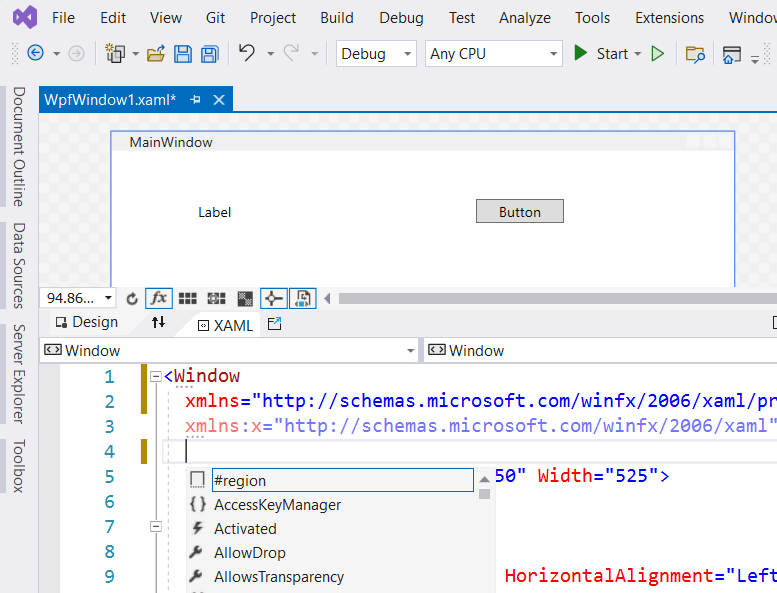Click the Button control in the designer
The height and width of the screenshot is (593, 777).
tap(519, 212)
